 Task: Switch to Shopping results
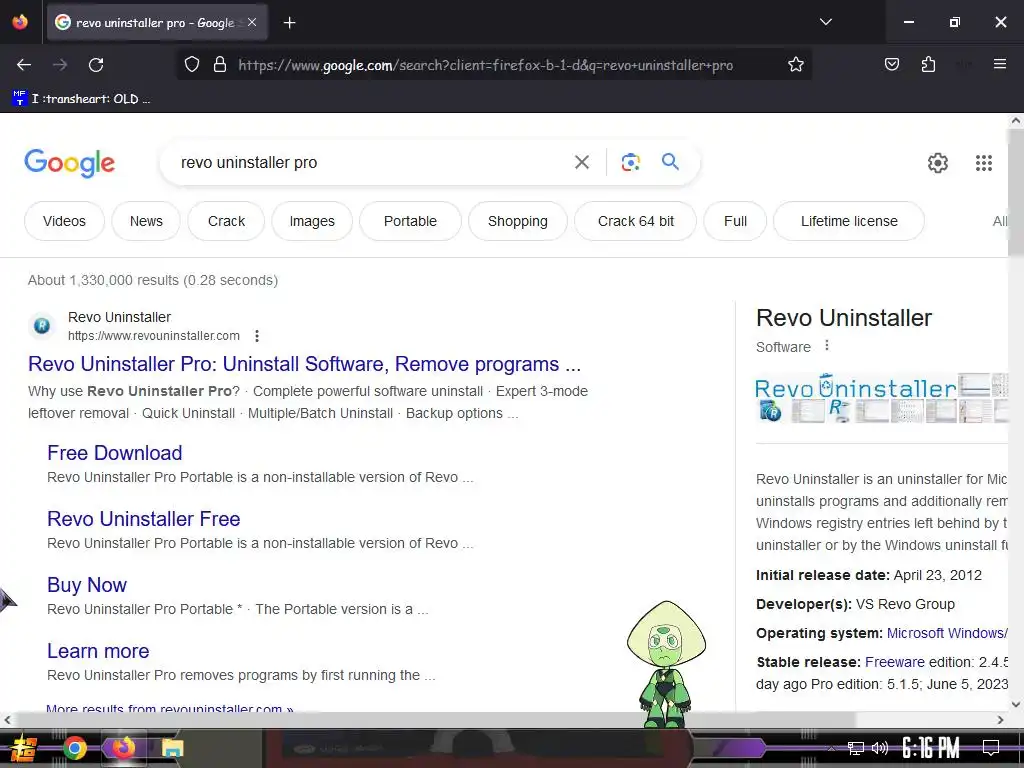pos(517,221)
